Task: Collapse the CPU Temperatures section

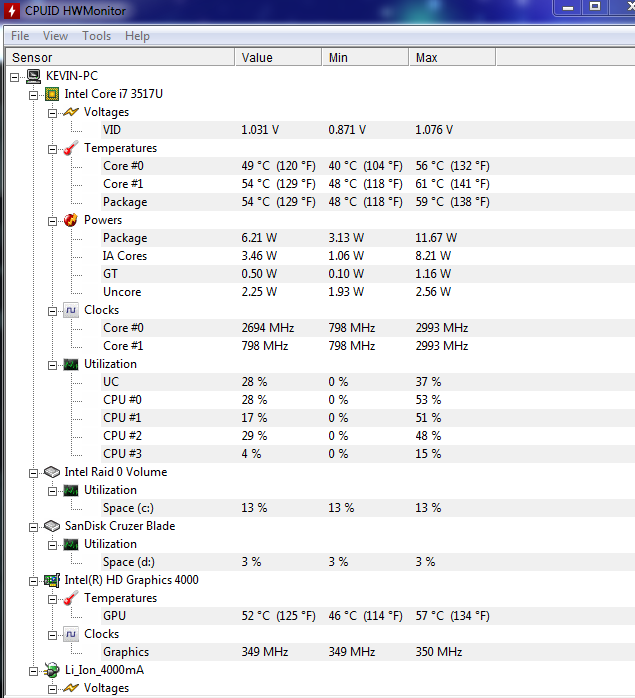Action: 53,149
